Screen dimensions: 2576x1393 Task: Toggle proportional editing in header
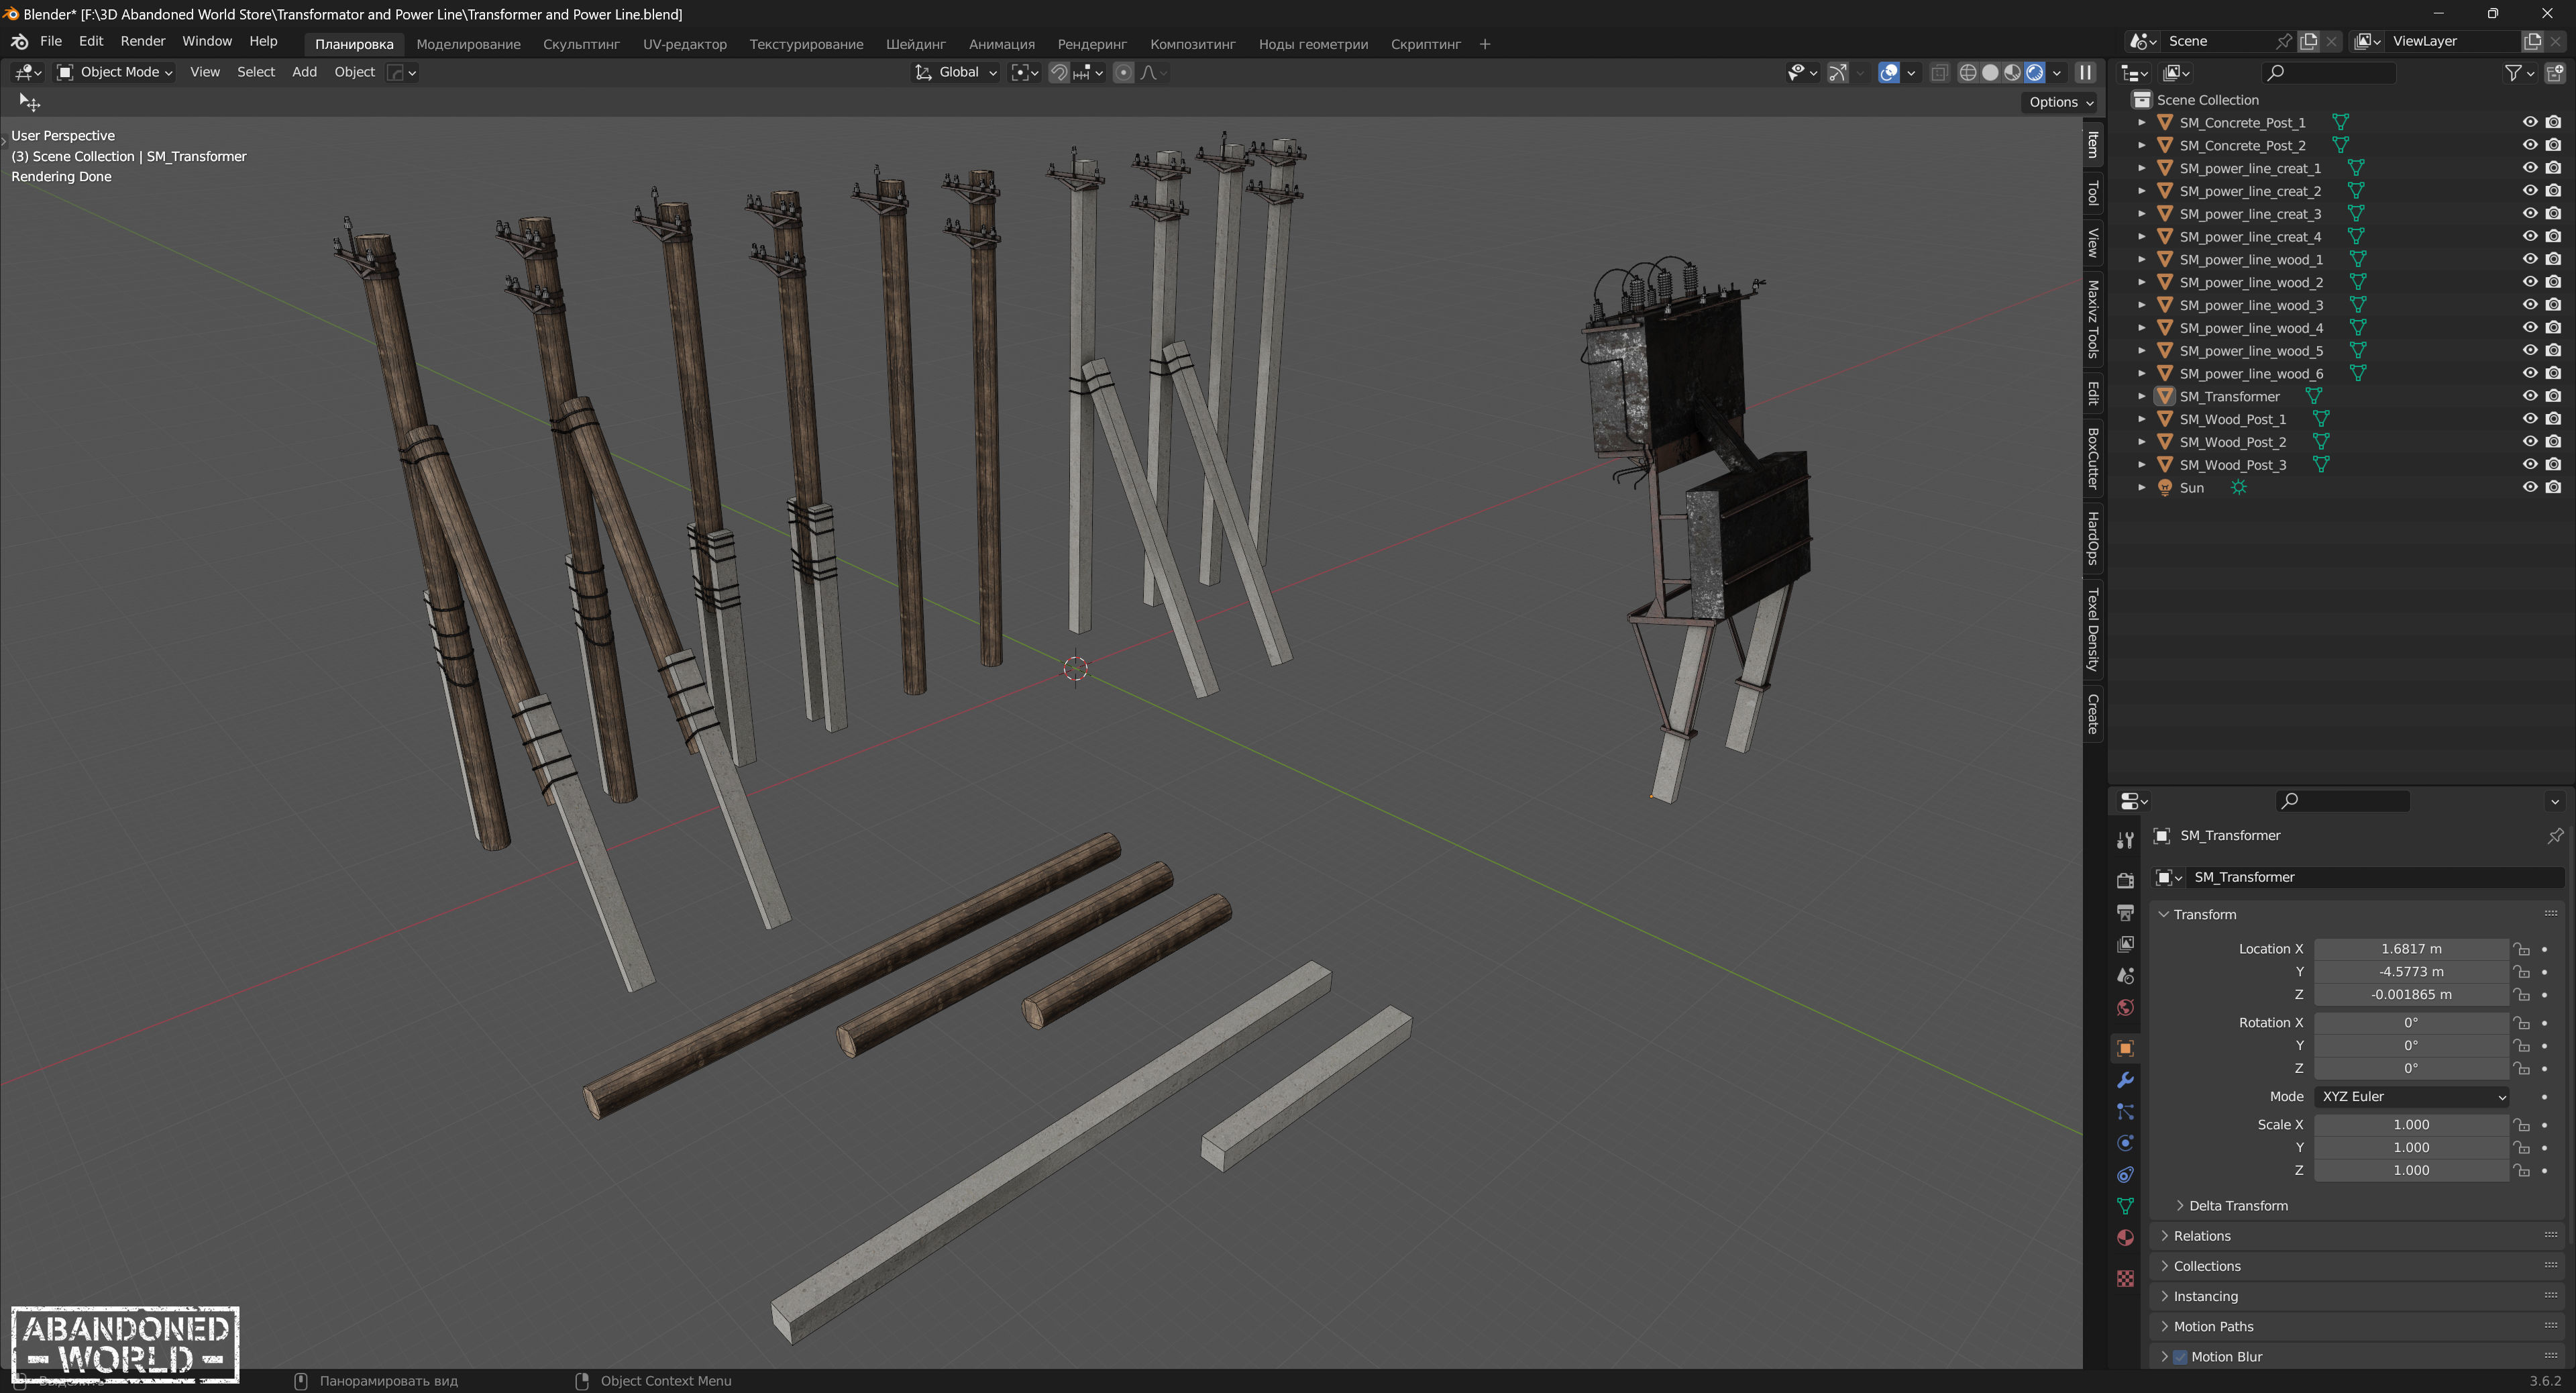click(1123, 72)
